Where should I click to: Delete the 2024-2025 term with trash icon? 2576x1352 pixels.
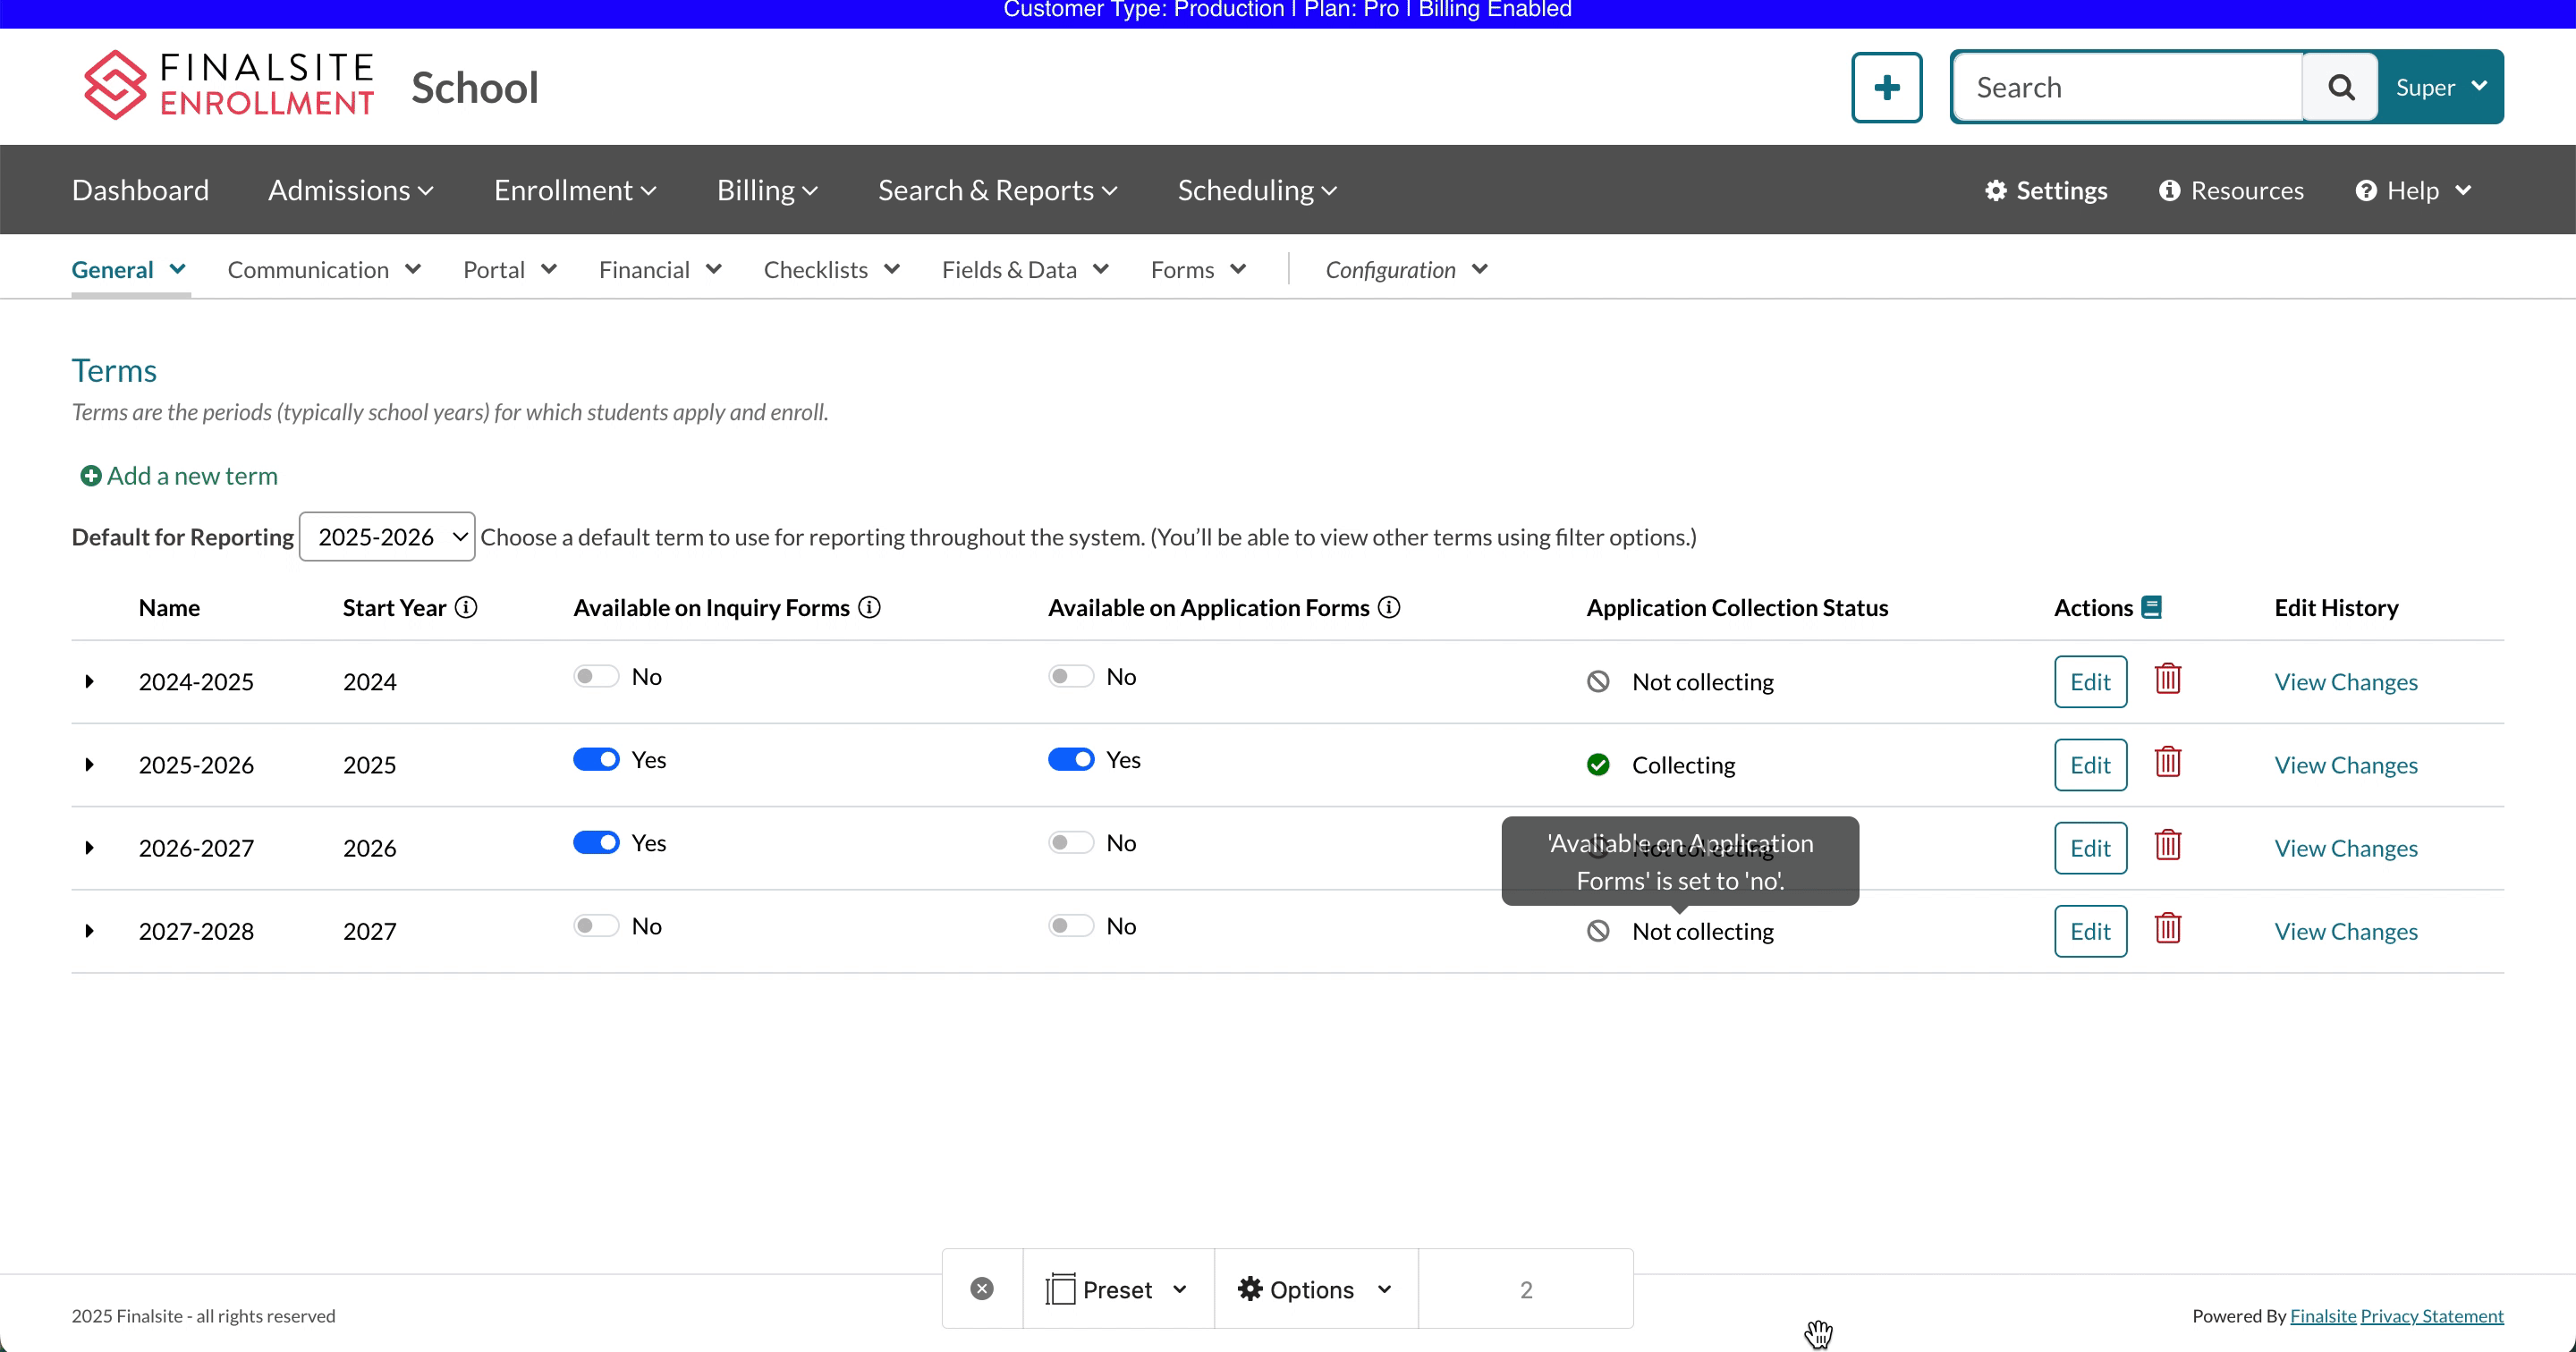point(2167,680)
